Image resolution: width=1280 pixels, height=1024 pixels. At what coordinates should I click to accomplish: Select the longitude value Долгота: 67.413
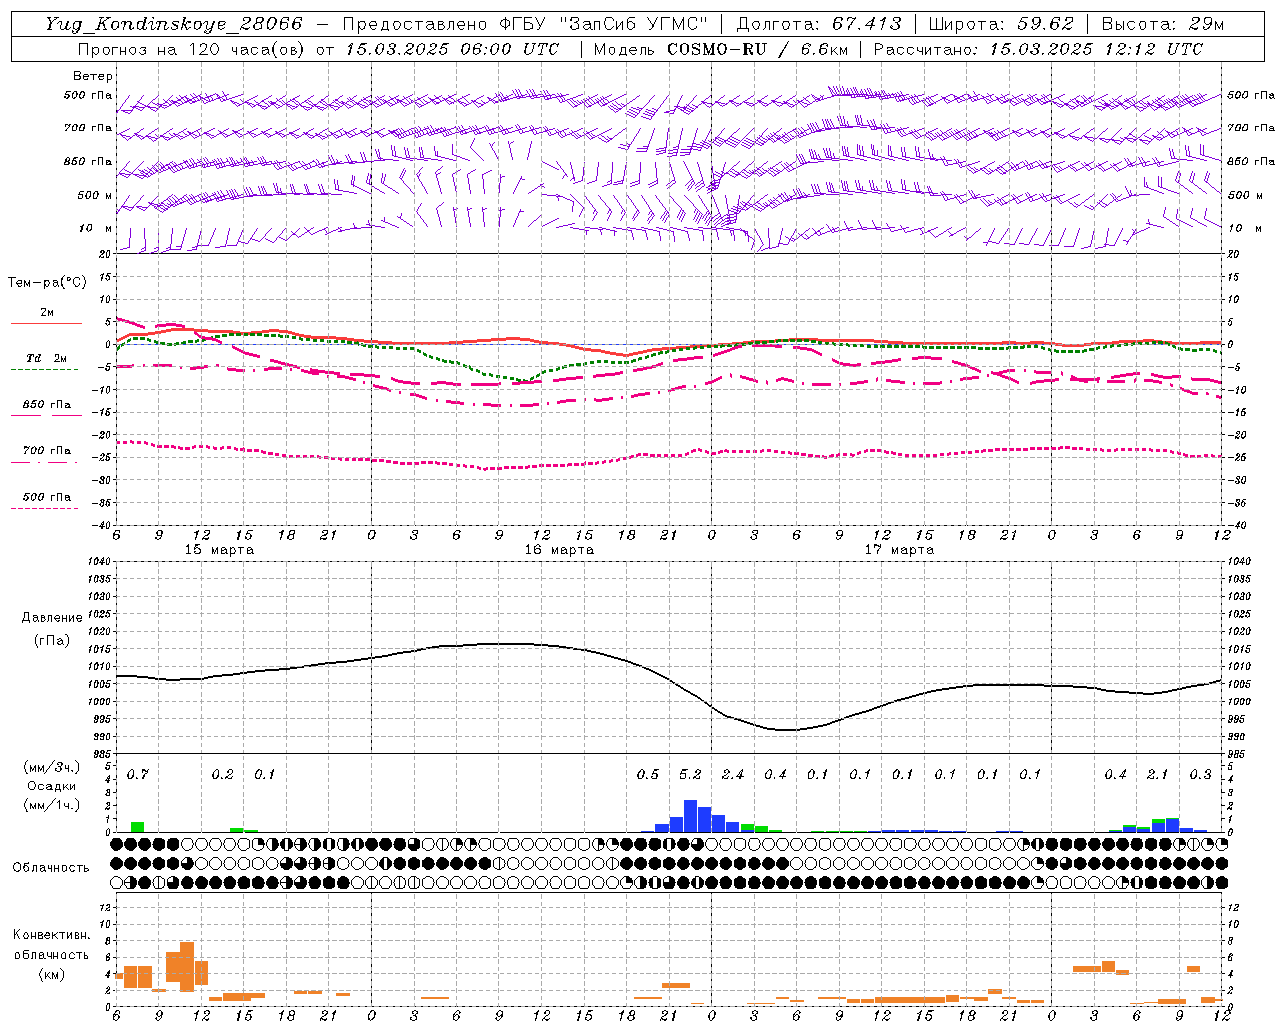click(x=819, y=24)
